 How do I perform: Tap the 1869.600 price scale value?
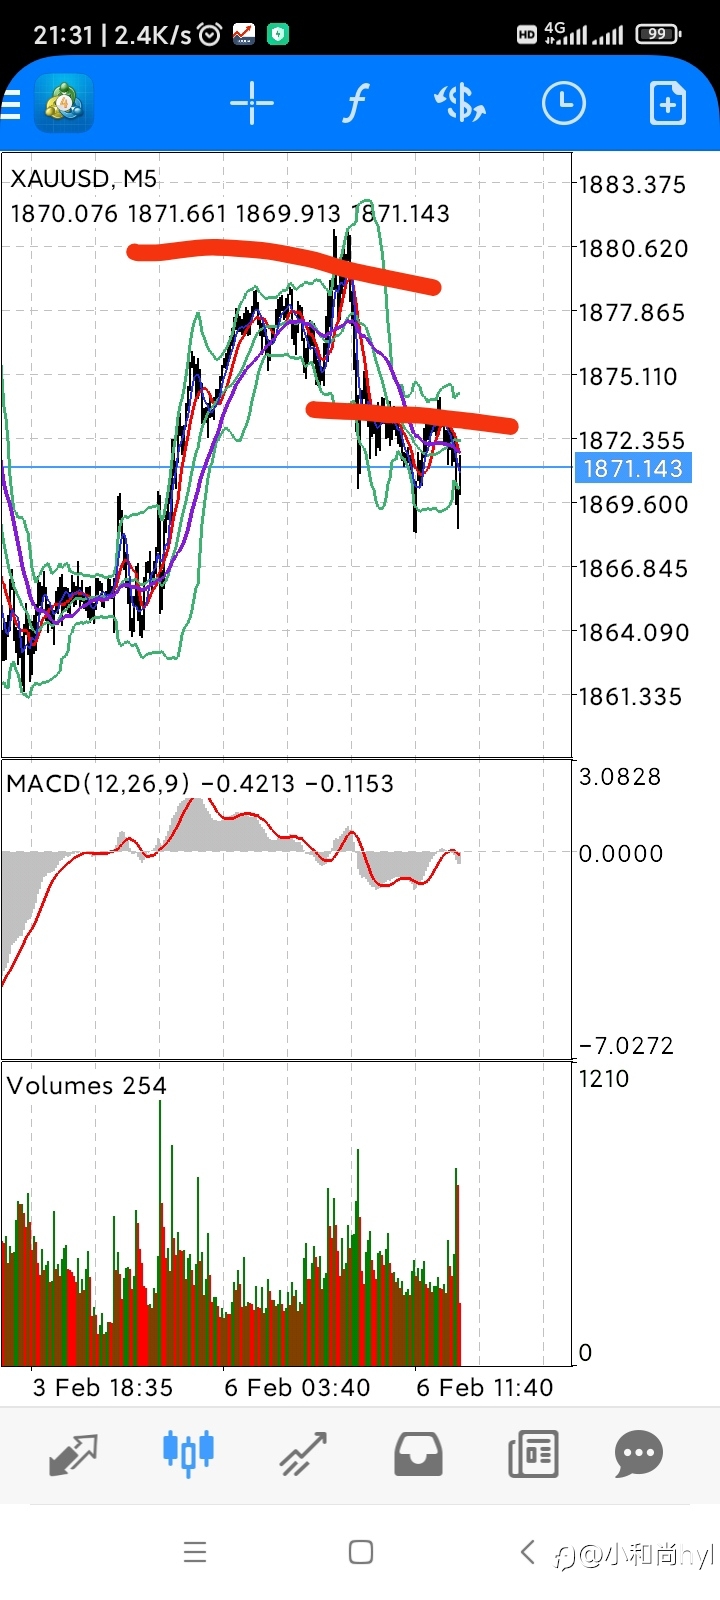pyautogui.click(x=633, y=505)
